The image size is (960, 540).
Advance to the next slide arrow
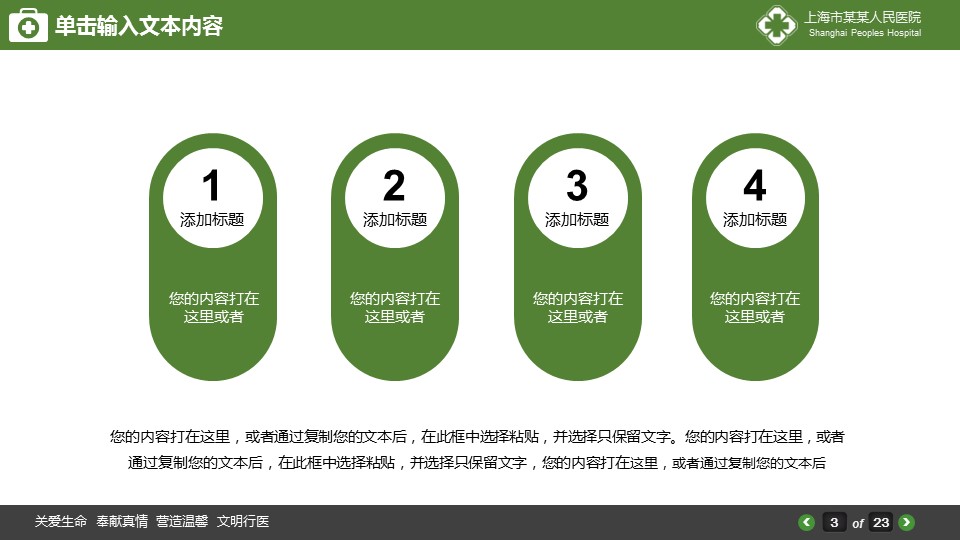click(906, 522)
